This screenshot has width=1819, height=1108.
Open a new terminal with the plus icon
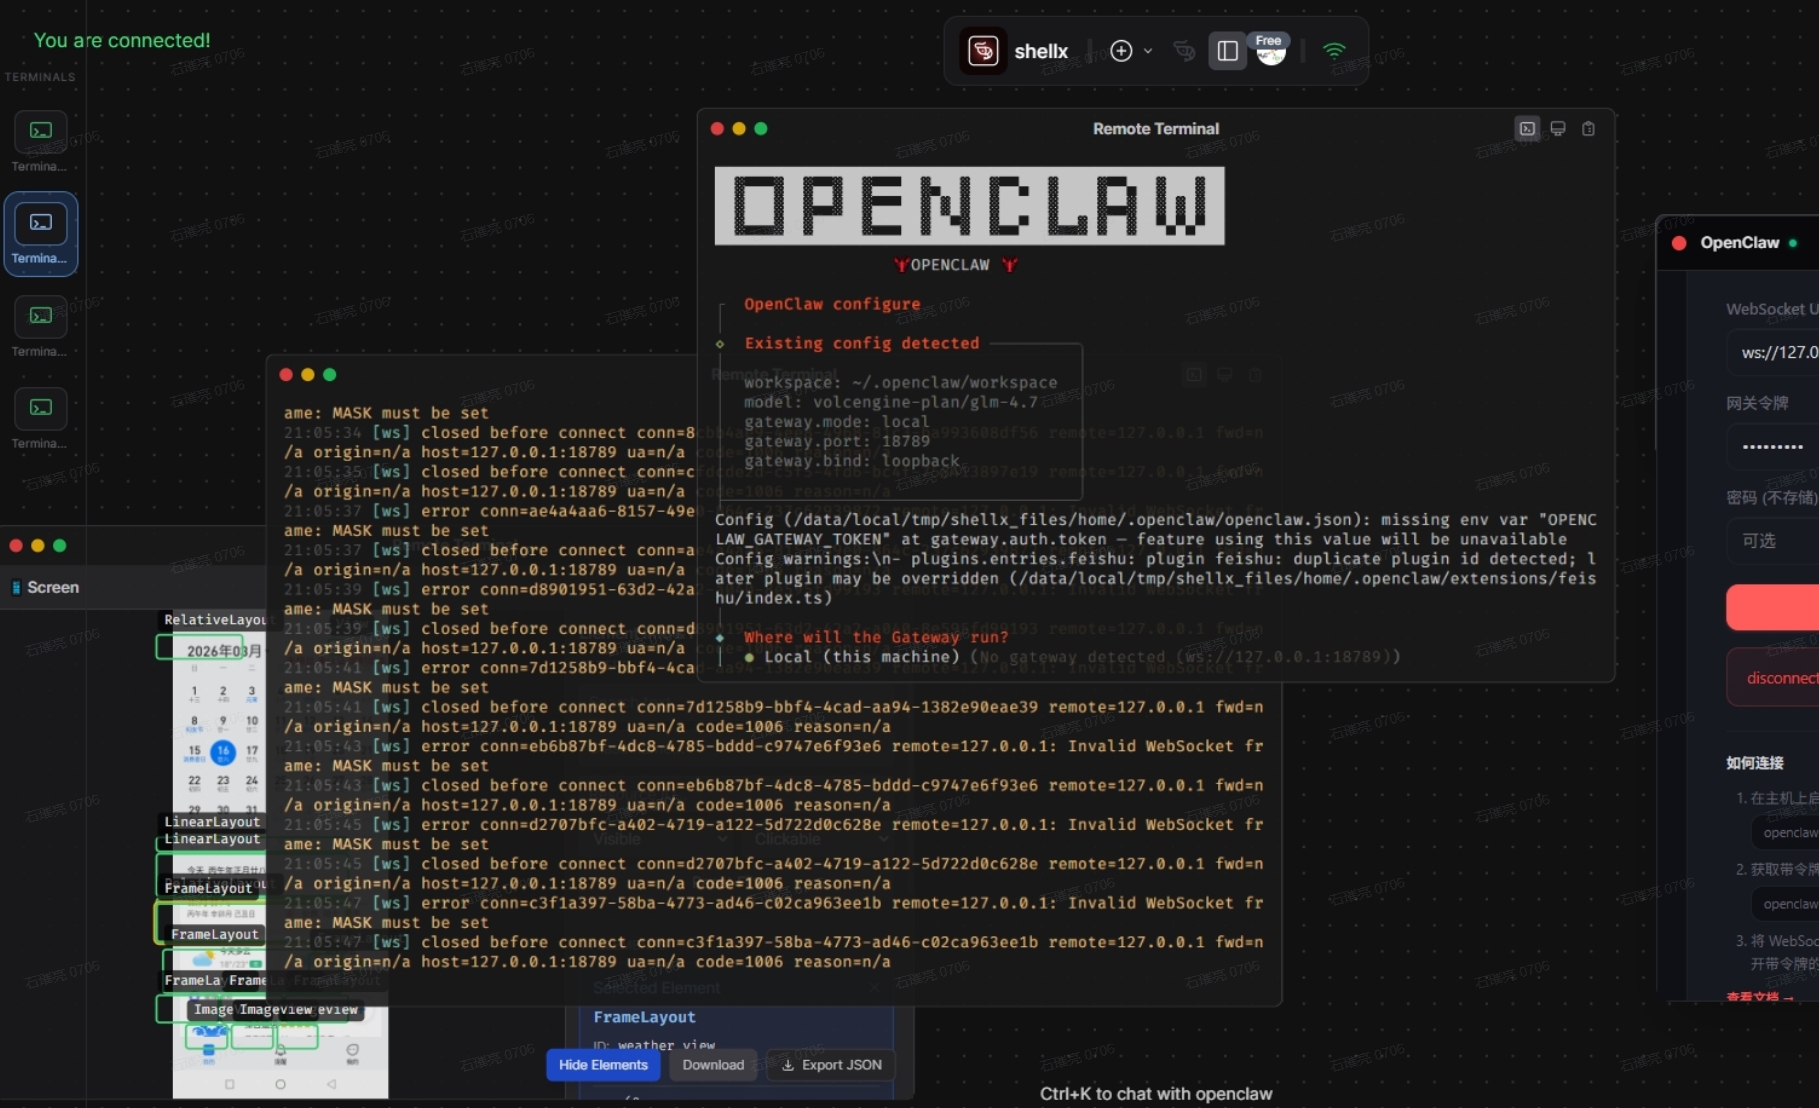point(1120,50)
